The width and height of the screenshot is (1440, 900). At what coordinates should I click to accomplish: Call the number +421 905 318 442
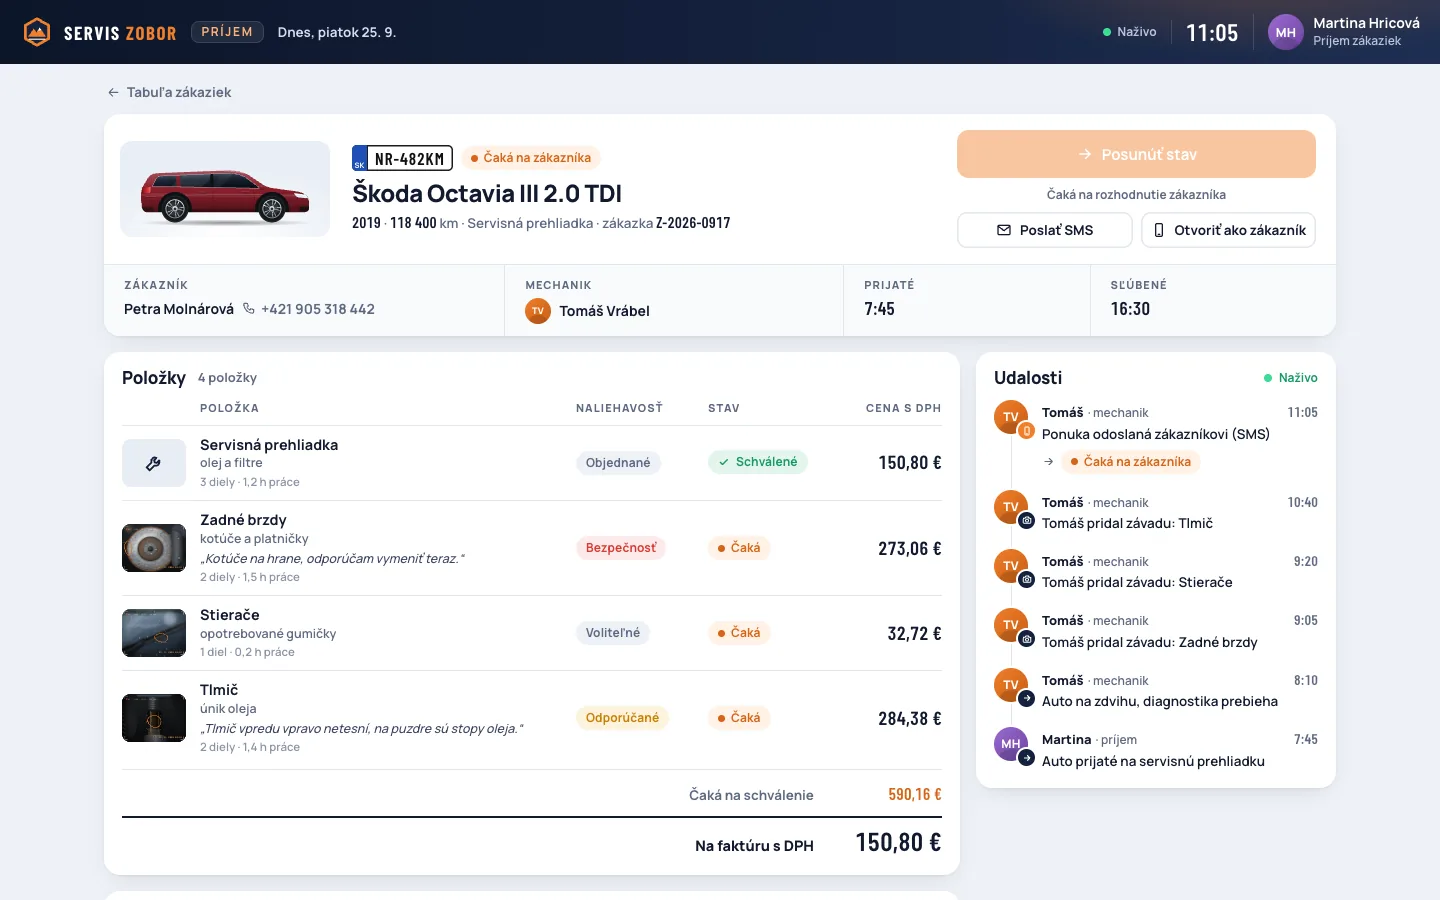point(318,309)
